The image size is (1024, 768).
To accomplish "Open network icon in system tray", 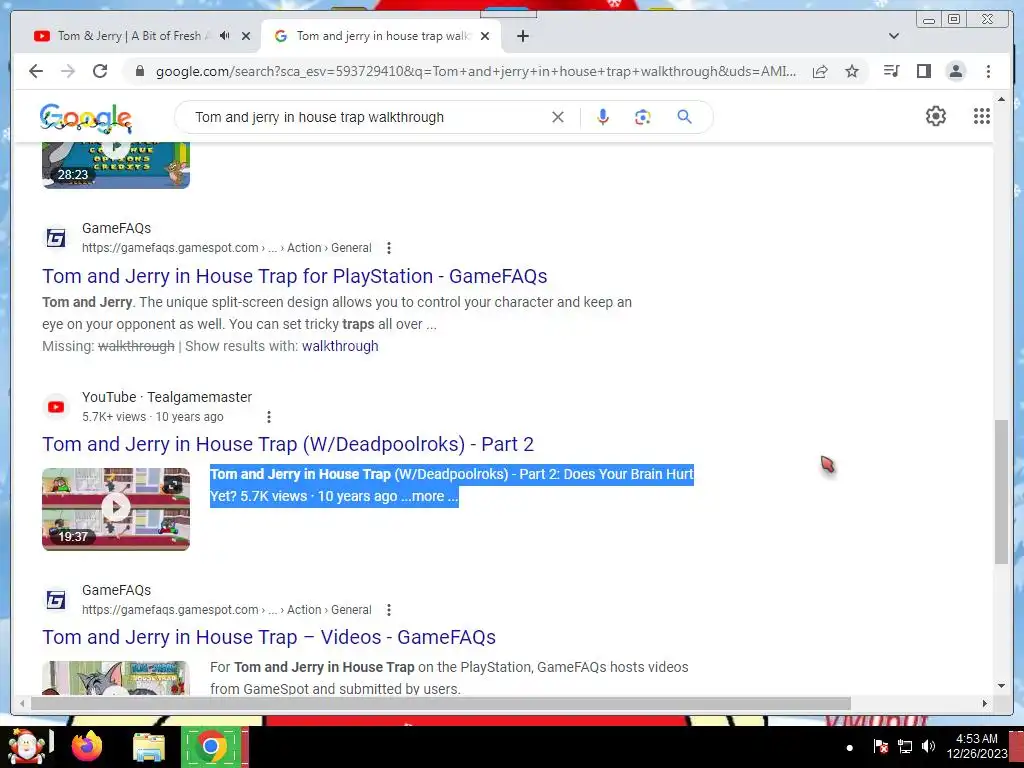I will [x=904, y=746].
